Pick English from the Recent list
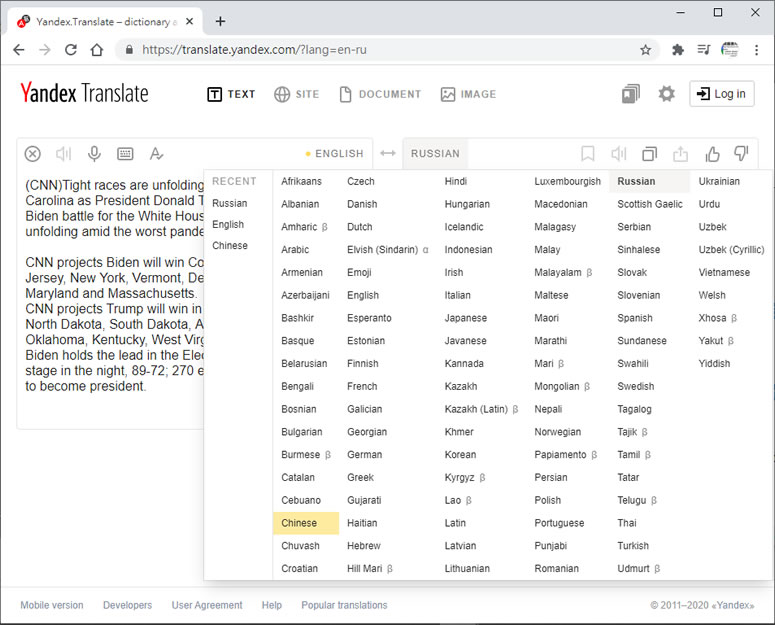 click(228, 224)
